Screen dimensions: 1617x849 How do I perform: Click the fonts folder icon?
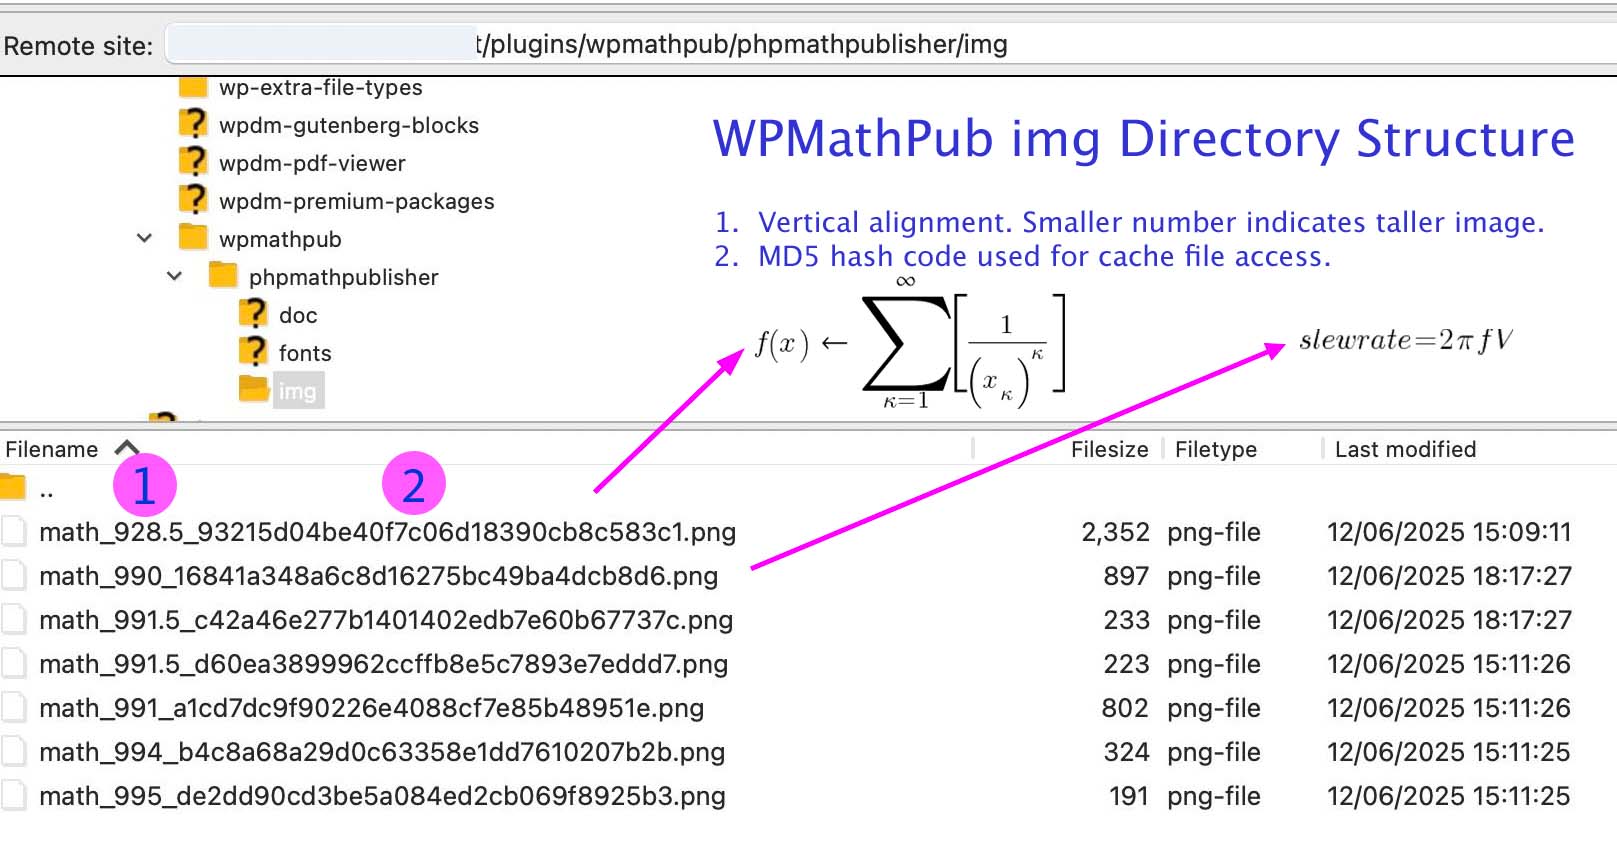(x=253, y=352)
